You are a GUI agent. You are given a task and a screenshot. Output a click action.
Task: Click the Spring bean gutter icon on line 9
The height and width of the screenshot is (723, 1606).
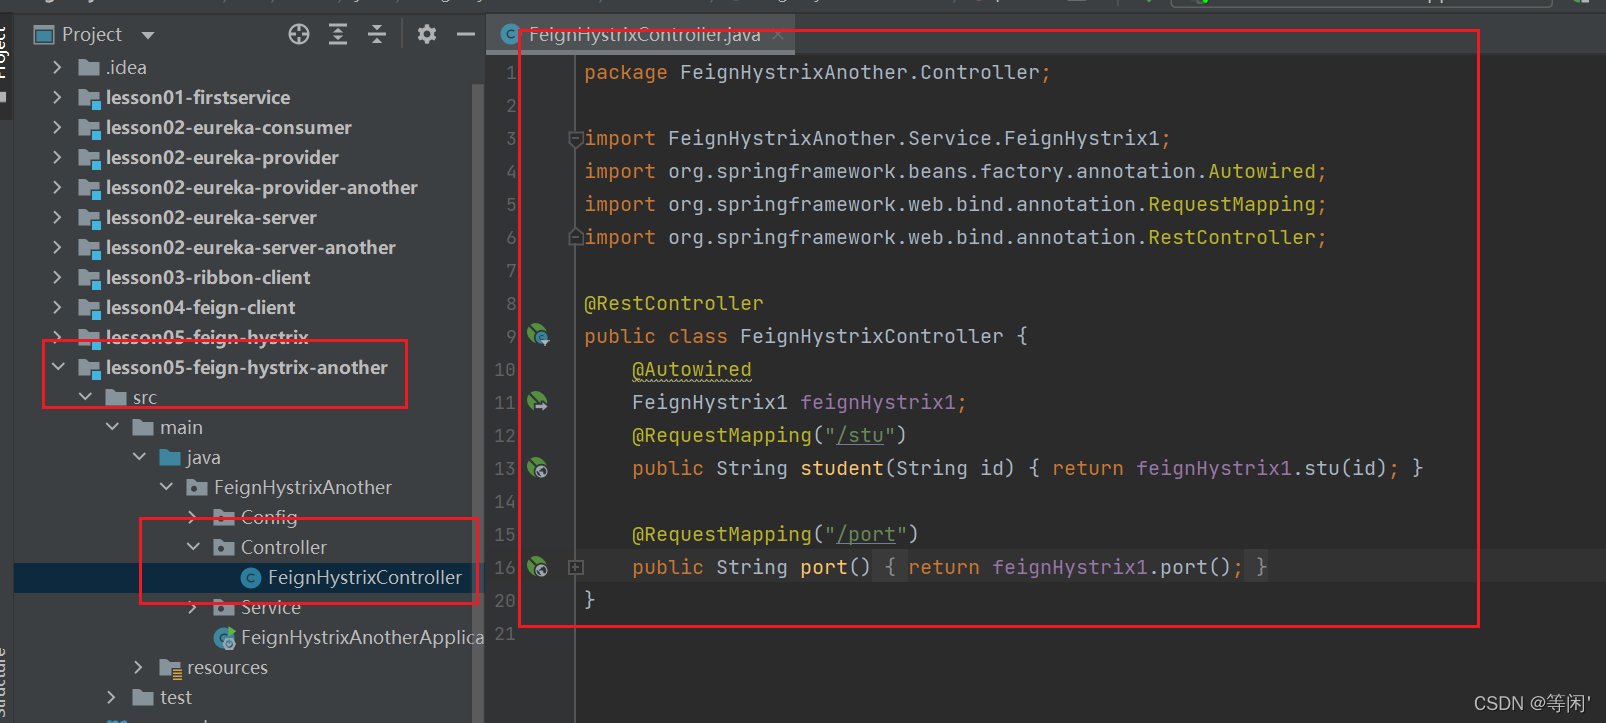538,335
